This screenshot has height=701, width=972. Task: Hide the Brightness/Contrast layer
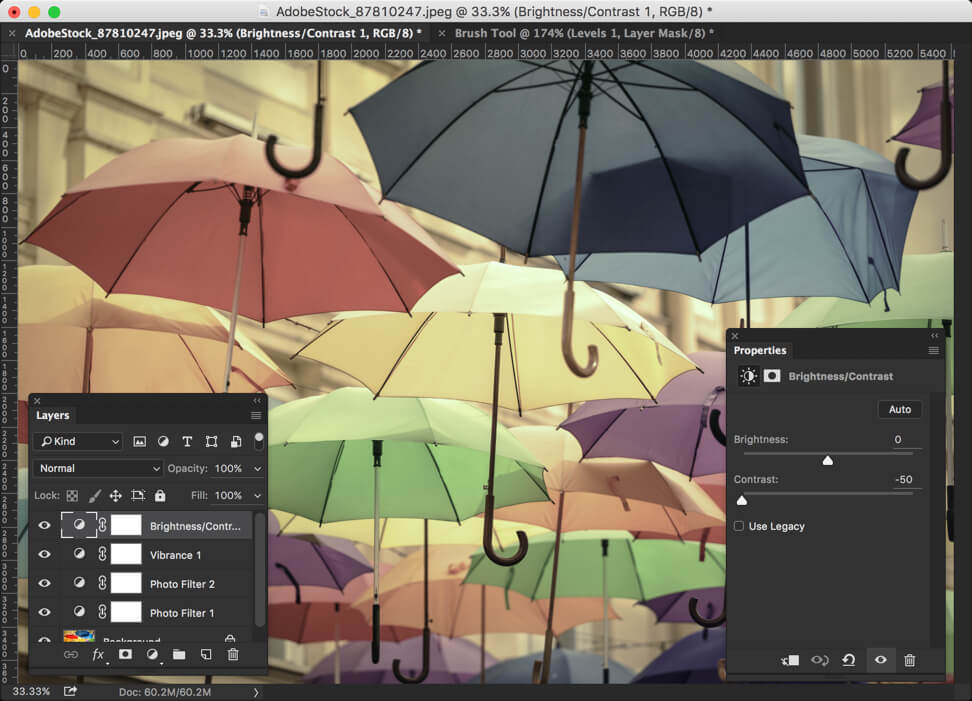45,526
